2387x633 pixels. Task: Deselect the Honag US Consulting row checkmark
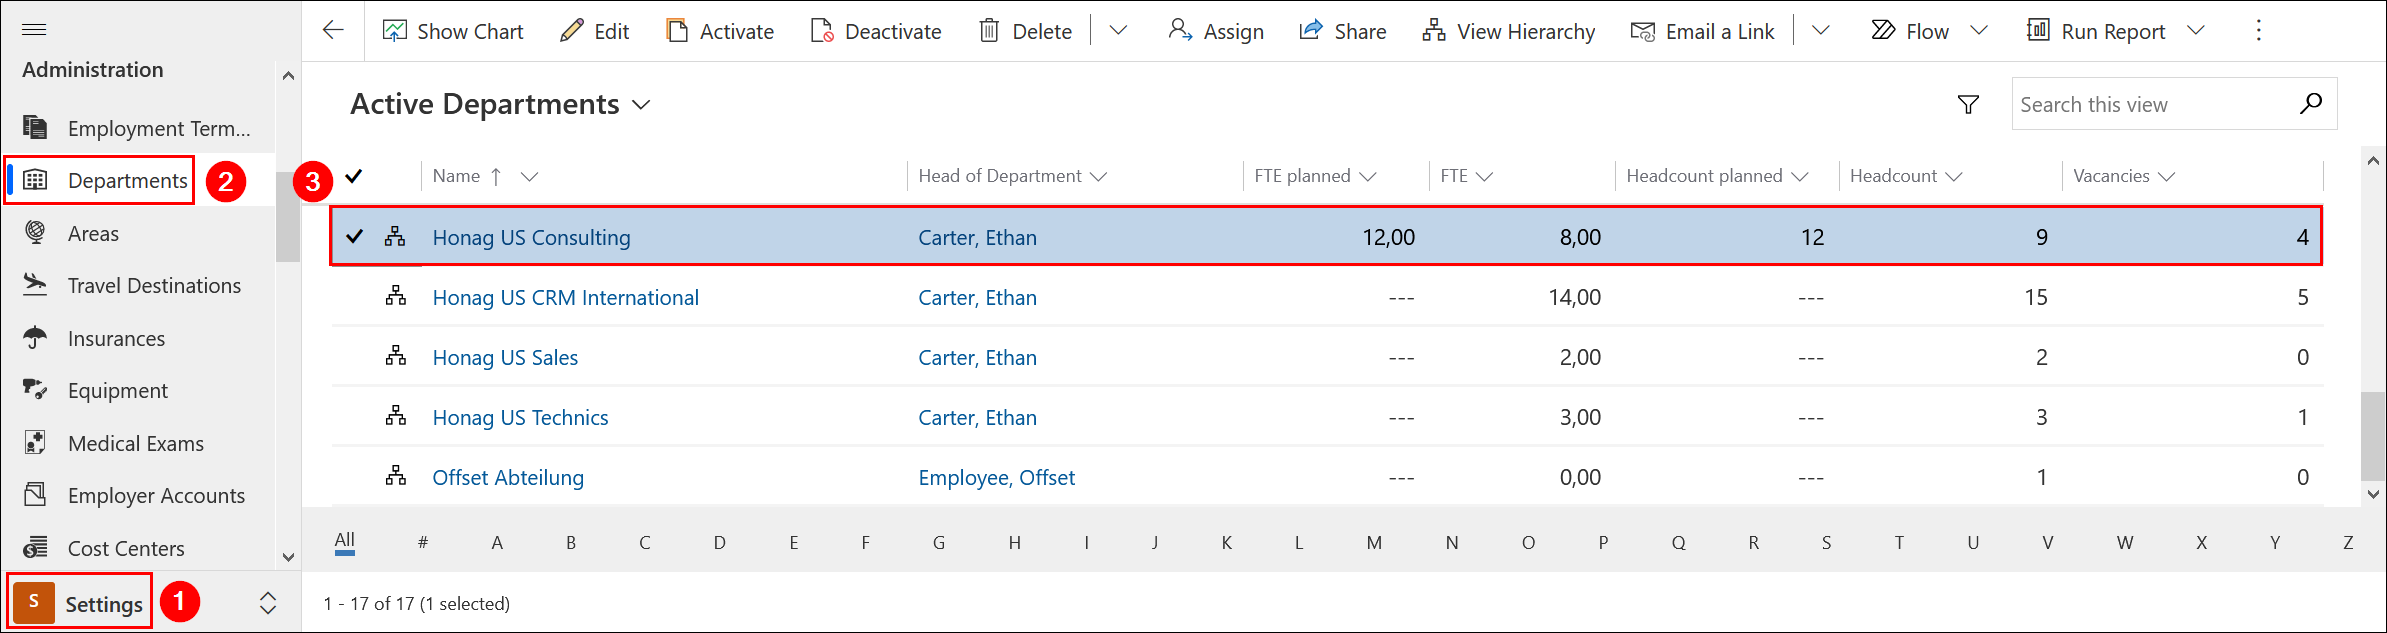(x=354, y=237)
